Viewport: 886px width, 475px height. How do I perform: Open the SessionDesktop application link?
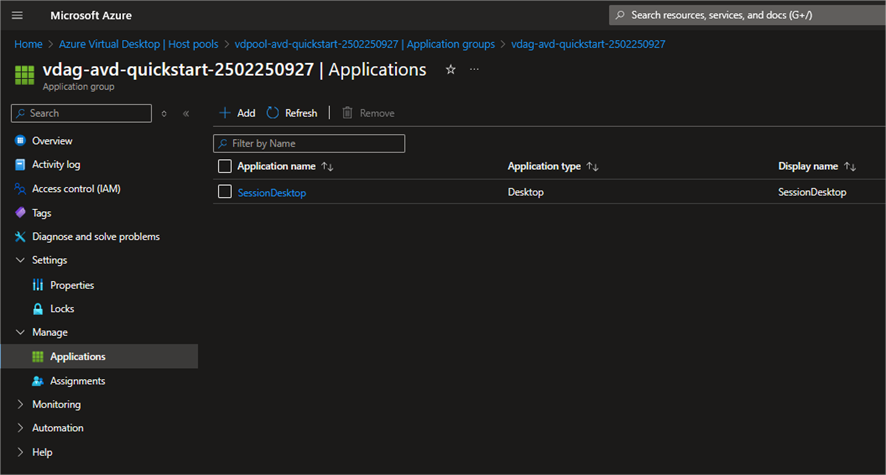pos(272,193)
